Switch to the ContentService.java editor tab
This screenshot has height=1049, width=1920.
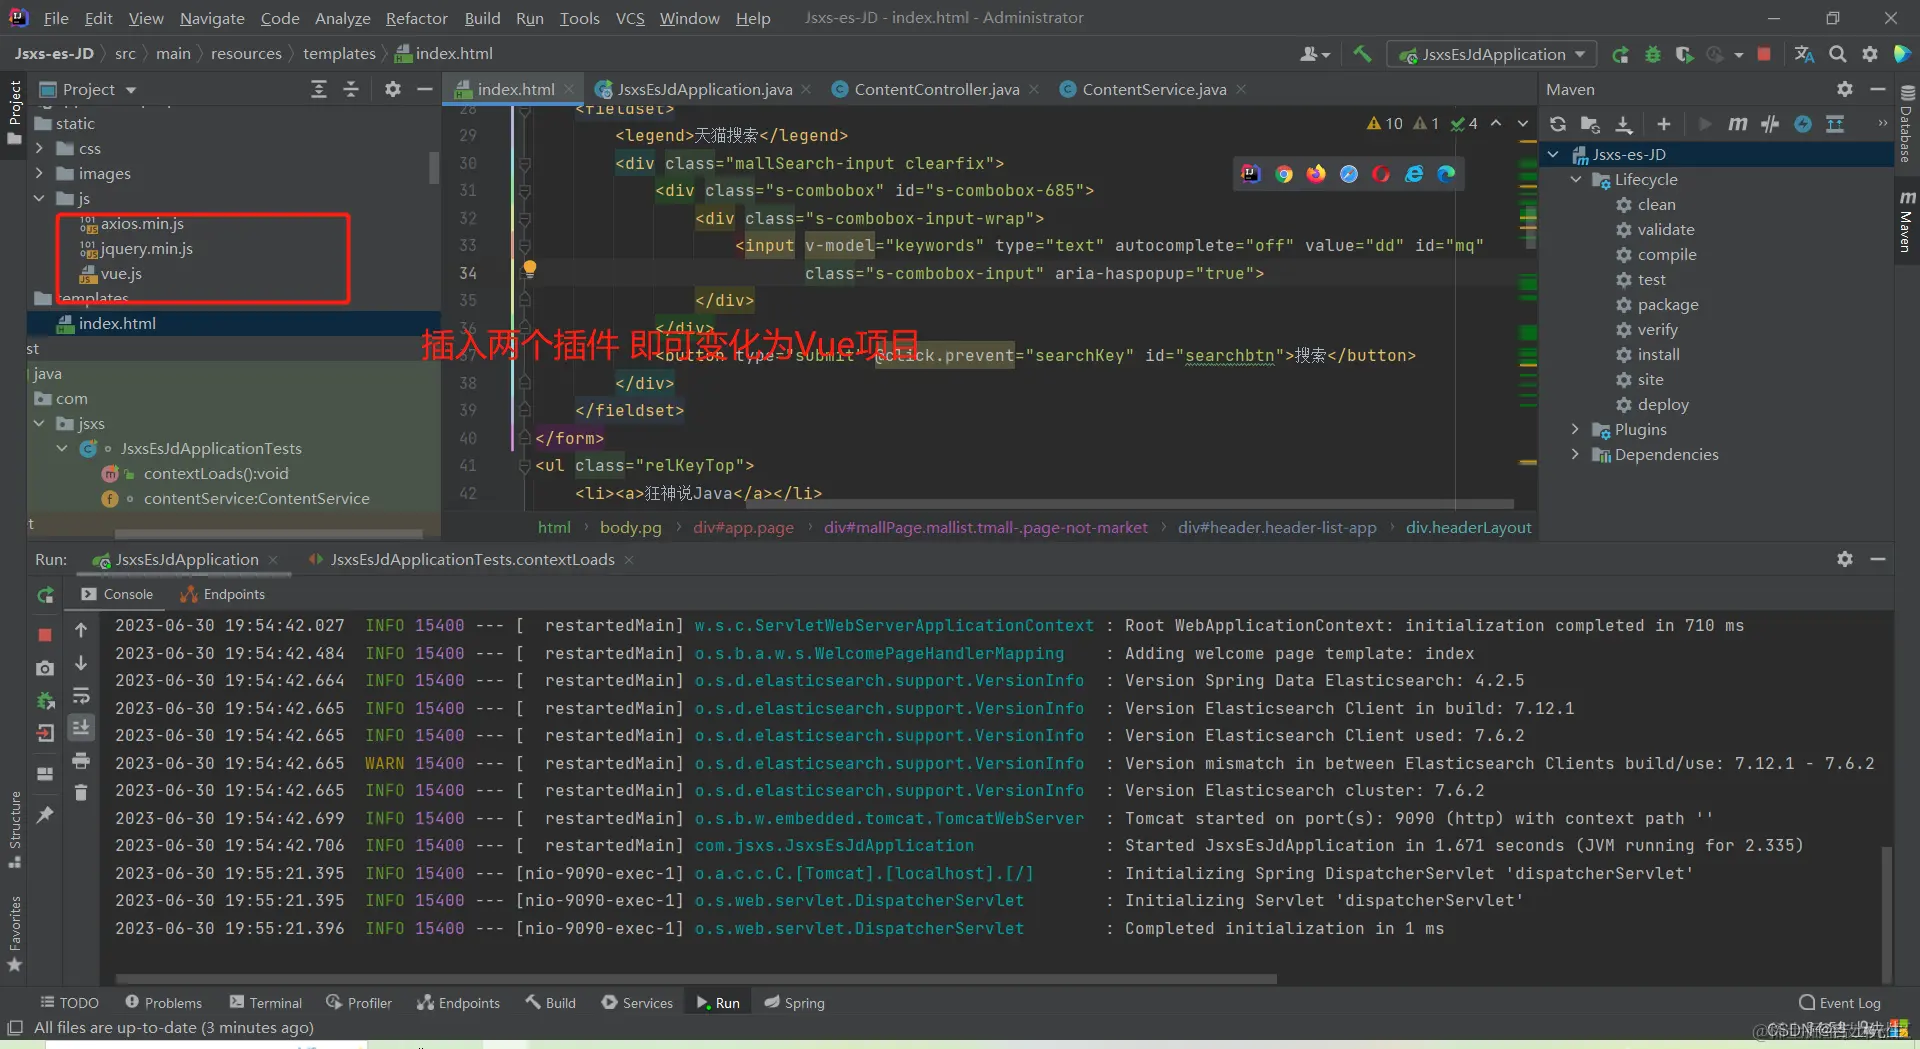click(x=1154, y=89)
